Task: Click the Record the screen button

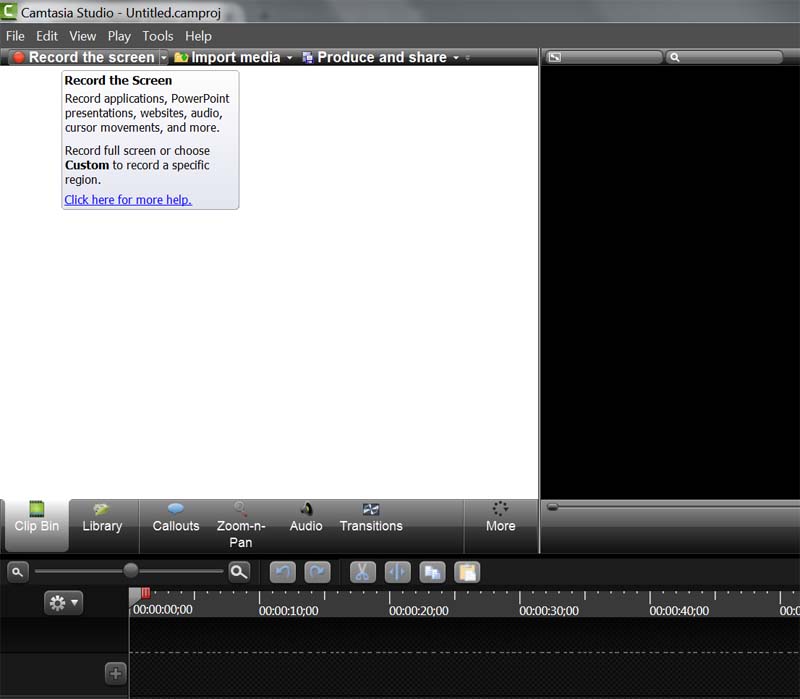Action: [83, 57]
